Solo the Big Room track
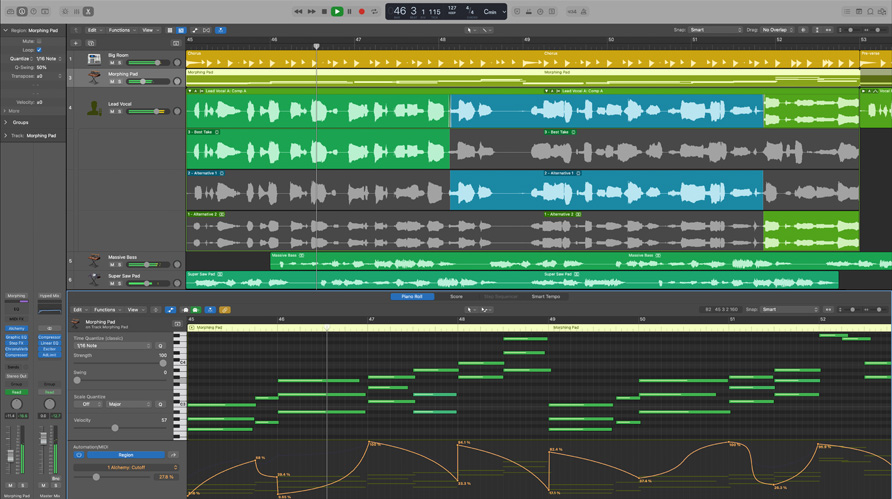Image resolution: width=892 pixels, height=499 pixels. [120, 63]
